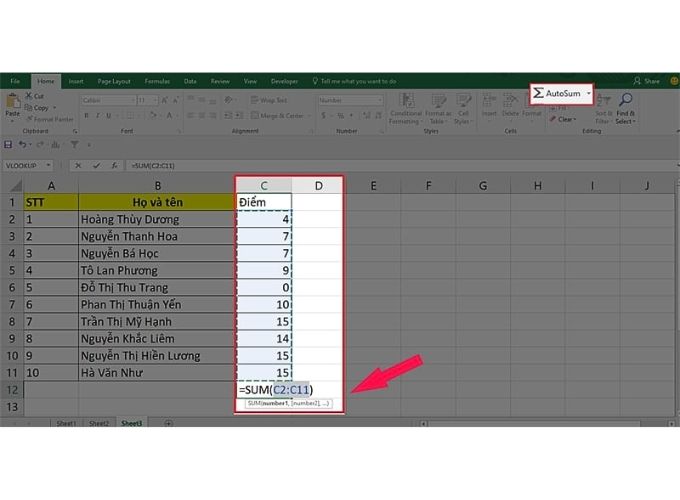The height and width of the screenshot is (500, 680).
Task: Click the Increase Font Size icon
Action: pos(164,100)
